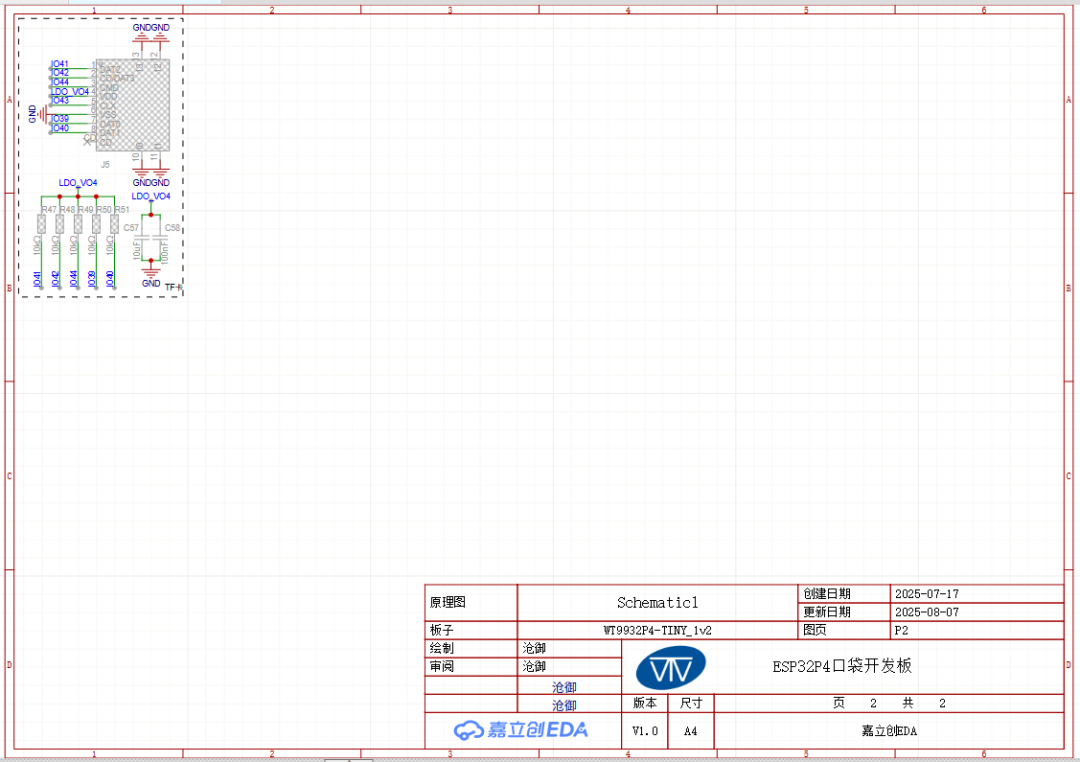Click the creation date 2025-07-17
Screen dimensions: 1080x762
point(926,594)
